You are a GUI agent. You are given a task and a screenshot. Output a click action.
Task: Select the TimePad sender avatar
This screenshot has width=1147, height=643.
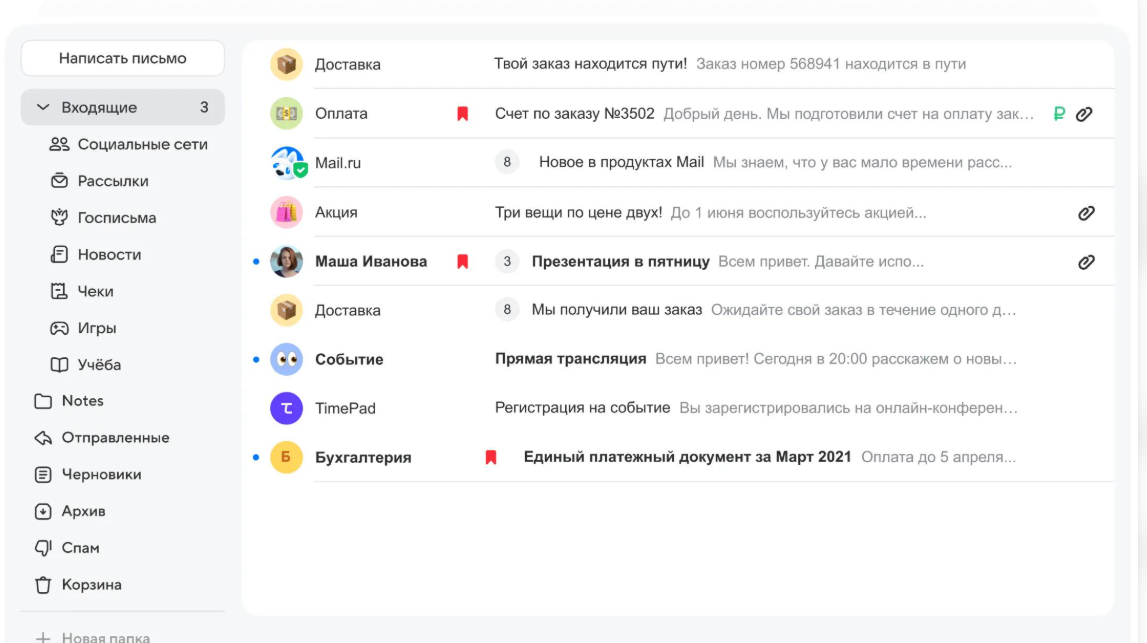point(287,408)
